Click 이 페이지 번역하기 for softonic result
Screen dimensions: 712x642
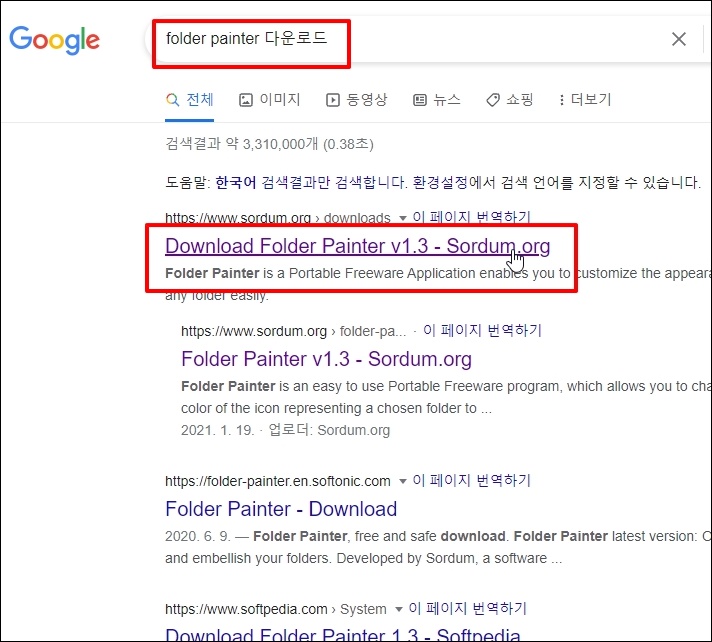[x=471, y=480]
